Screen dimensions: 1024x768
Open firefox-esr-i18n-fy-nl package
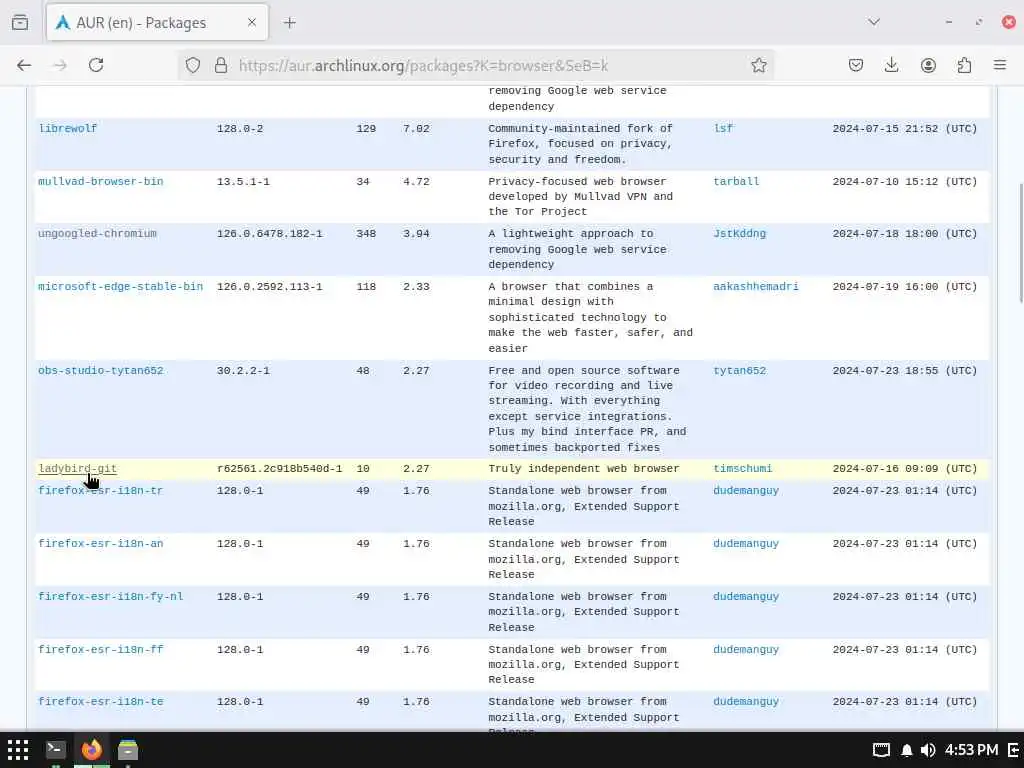(110, 597)
